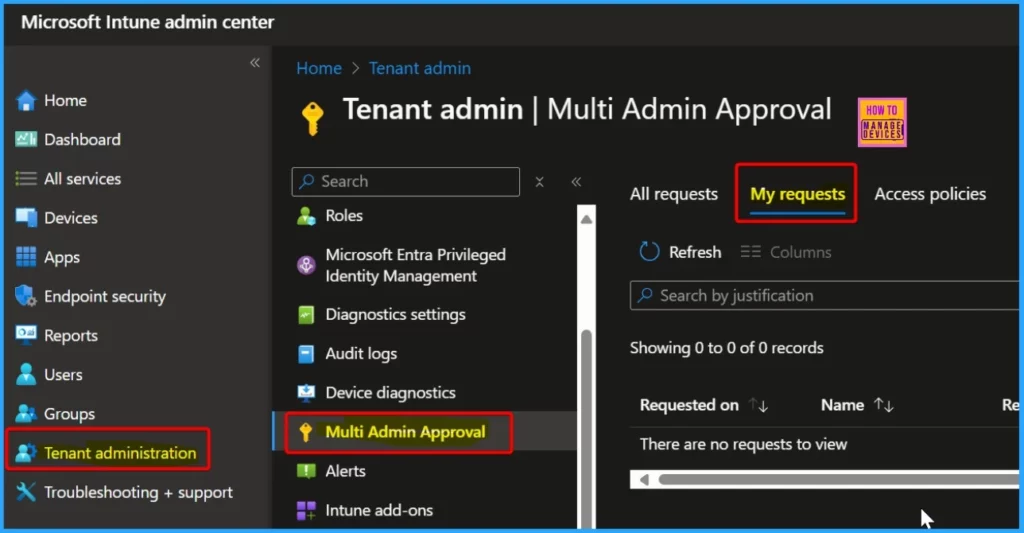Click the Home house icon in sidebar
Image resolution: width=1024 pixels, height=533 pixels.
[26, 101]
